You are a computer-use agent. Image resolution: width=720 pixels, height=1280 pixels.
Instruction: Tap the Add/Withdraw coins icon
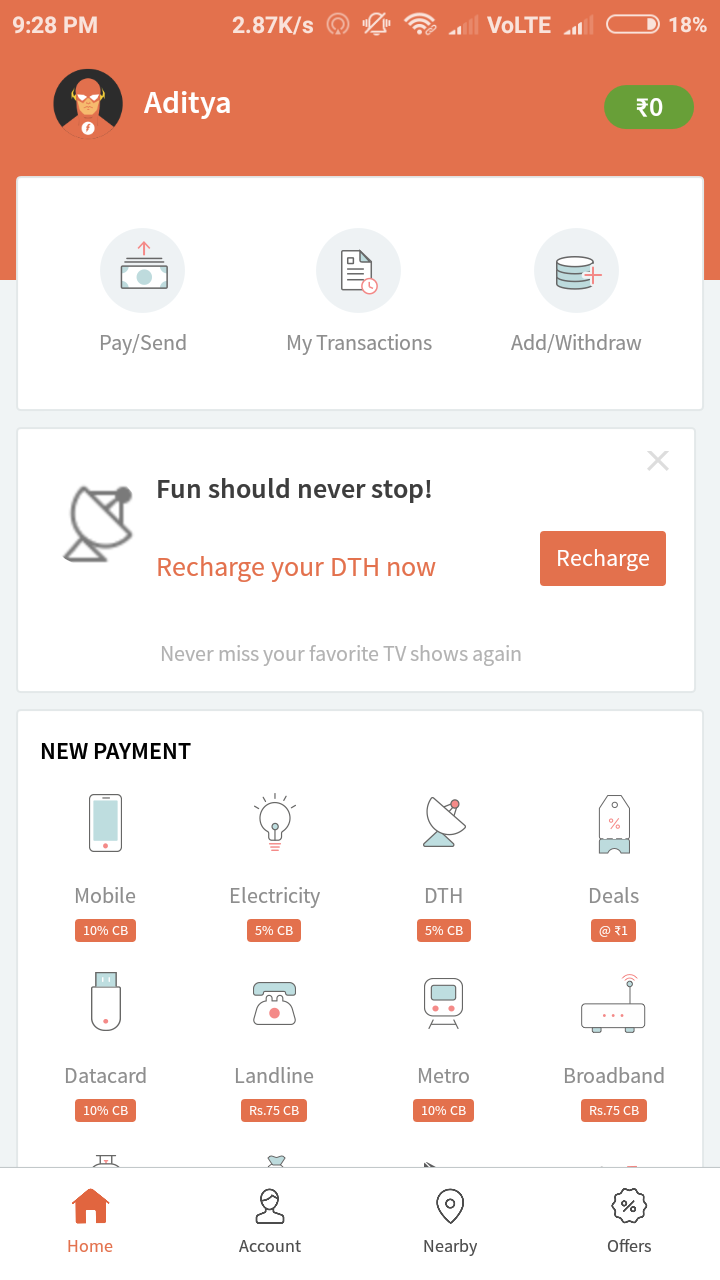point(576,271)
